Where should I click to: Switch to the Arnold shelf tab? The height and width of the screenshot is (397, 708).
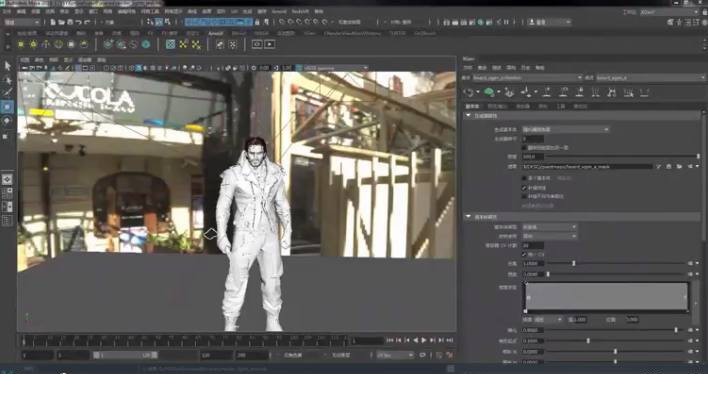(215, 33)
